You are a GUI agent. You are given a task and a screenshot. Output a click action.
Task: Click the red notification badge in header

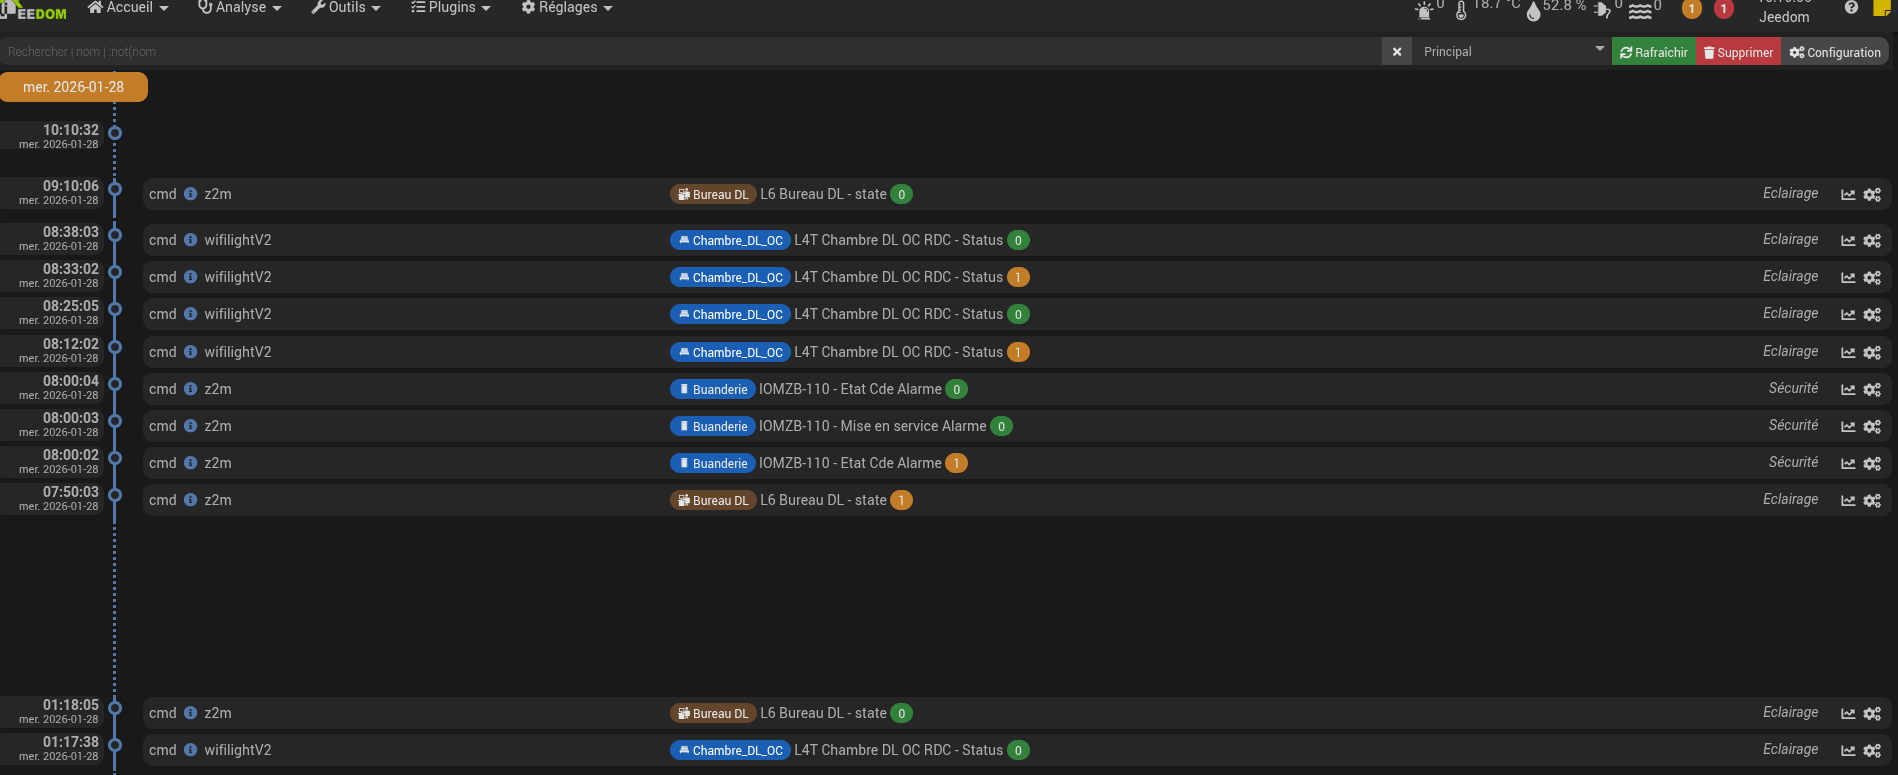[1724, 9]
